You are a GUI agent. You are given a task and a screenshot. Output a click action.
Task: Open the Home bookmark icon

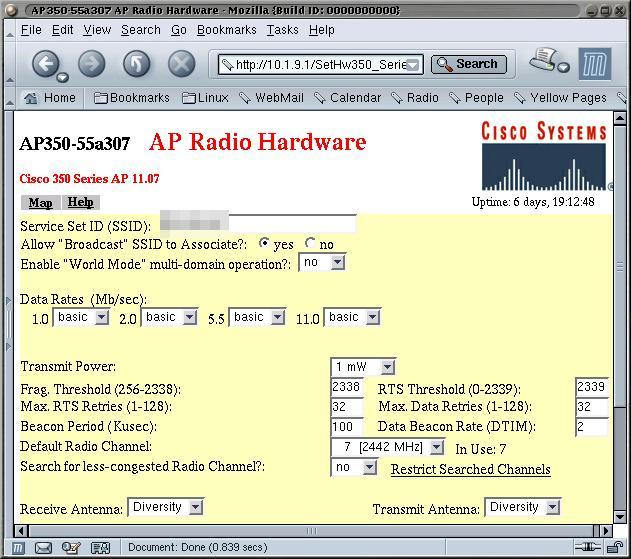[x=31, y=98]
